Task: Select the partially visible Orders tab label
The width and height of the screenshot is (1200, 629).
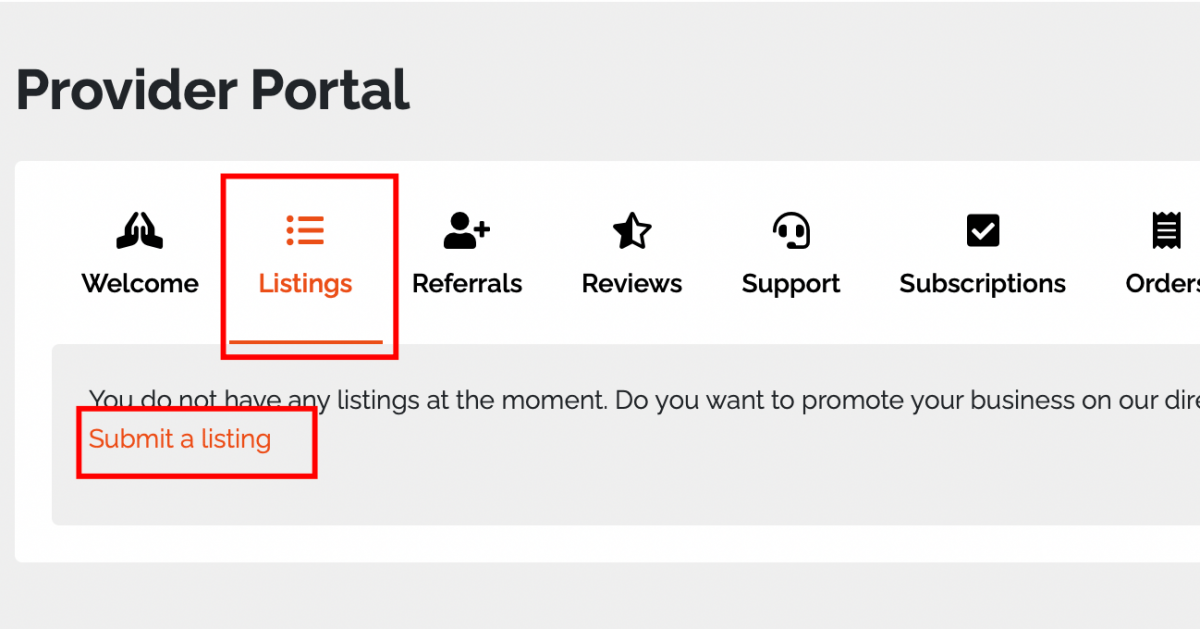Action: pos(1163,284)
